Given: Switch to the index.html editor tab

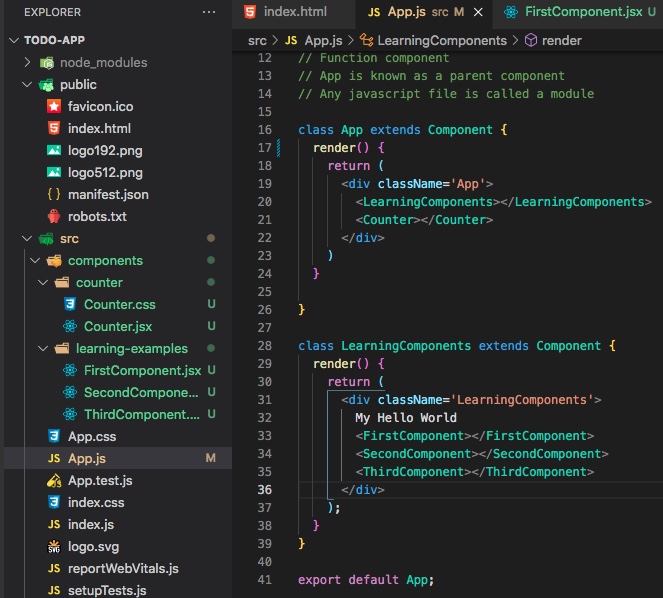Looking at the screenshot, I should click(x=295, y=12).
